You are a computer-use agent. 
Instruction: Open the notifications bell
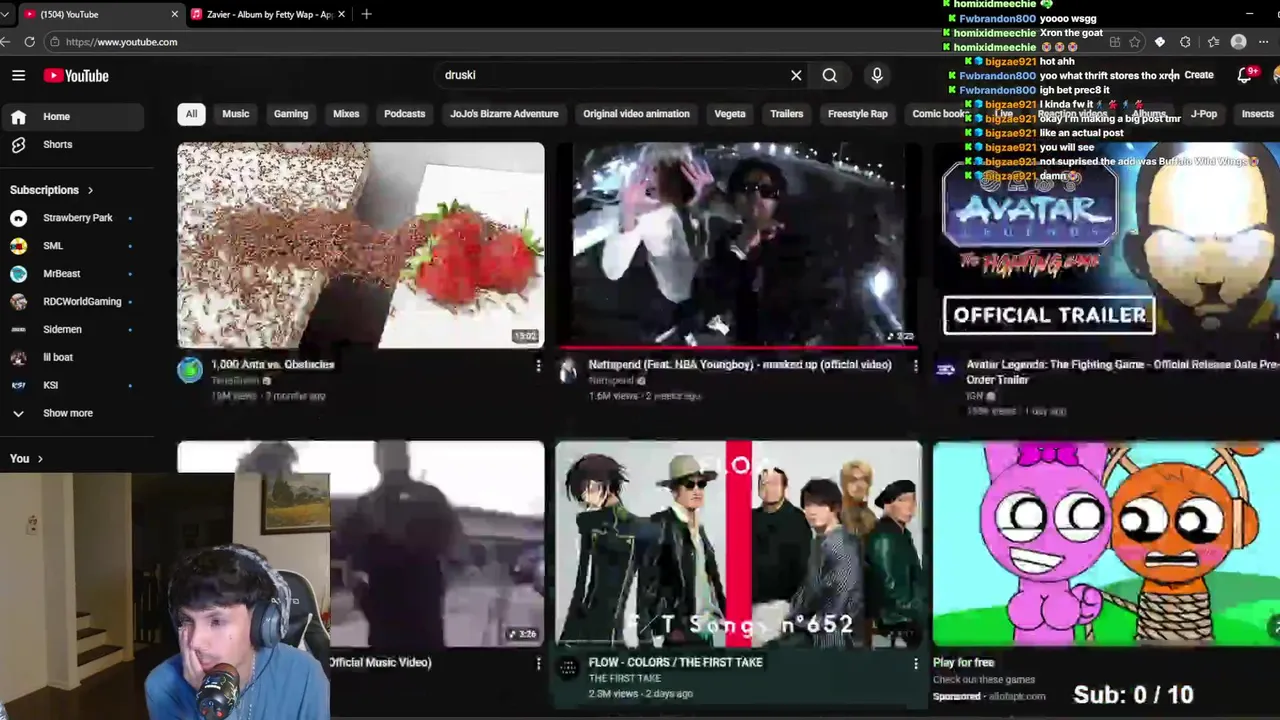[x=1245, y=75]
